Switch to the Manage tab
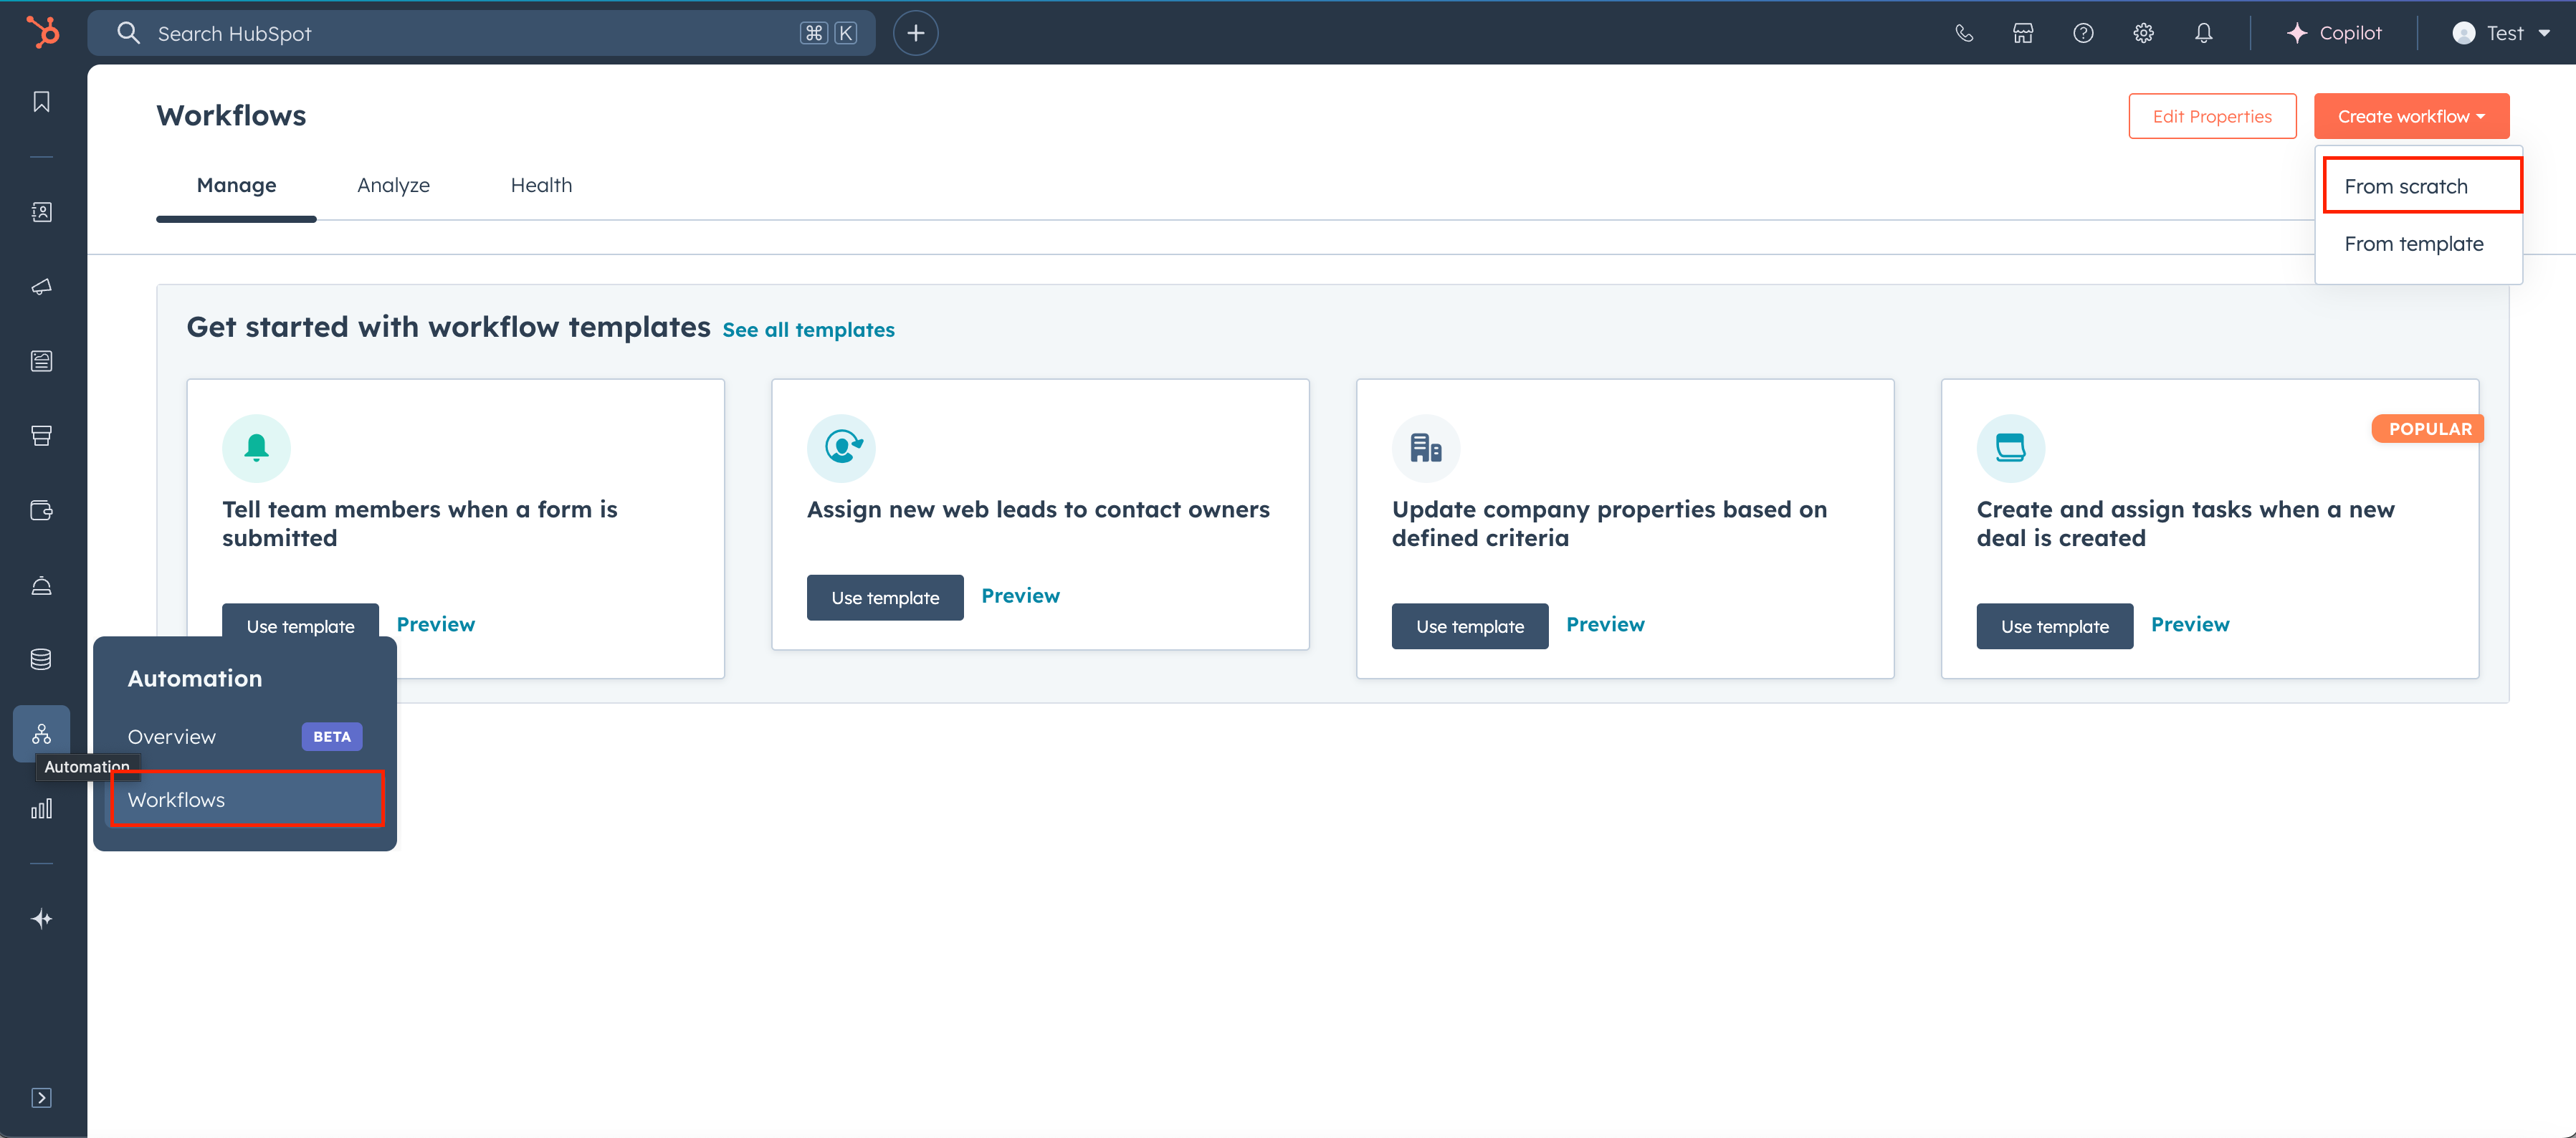2576x1138 pixels. (x=236, y=186)
